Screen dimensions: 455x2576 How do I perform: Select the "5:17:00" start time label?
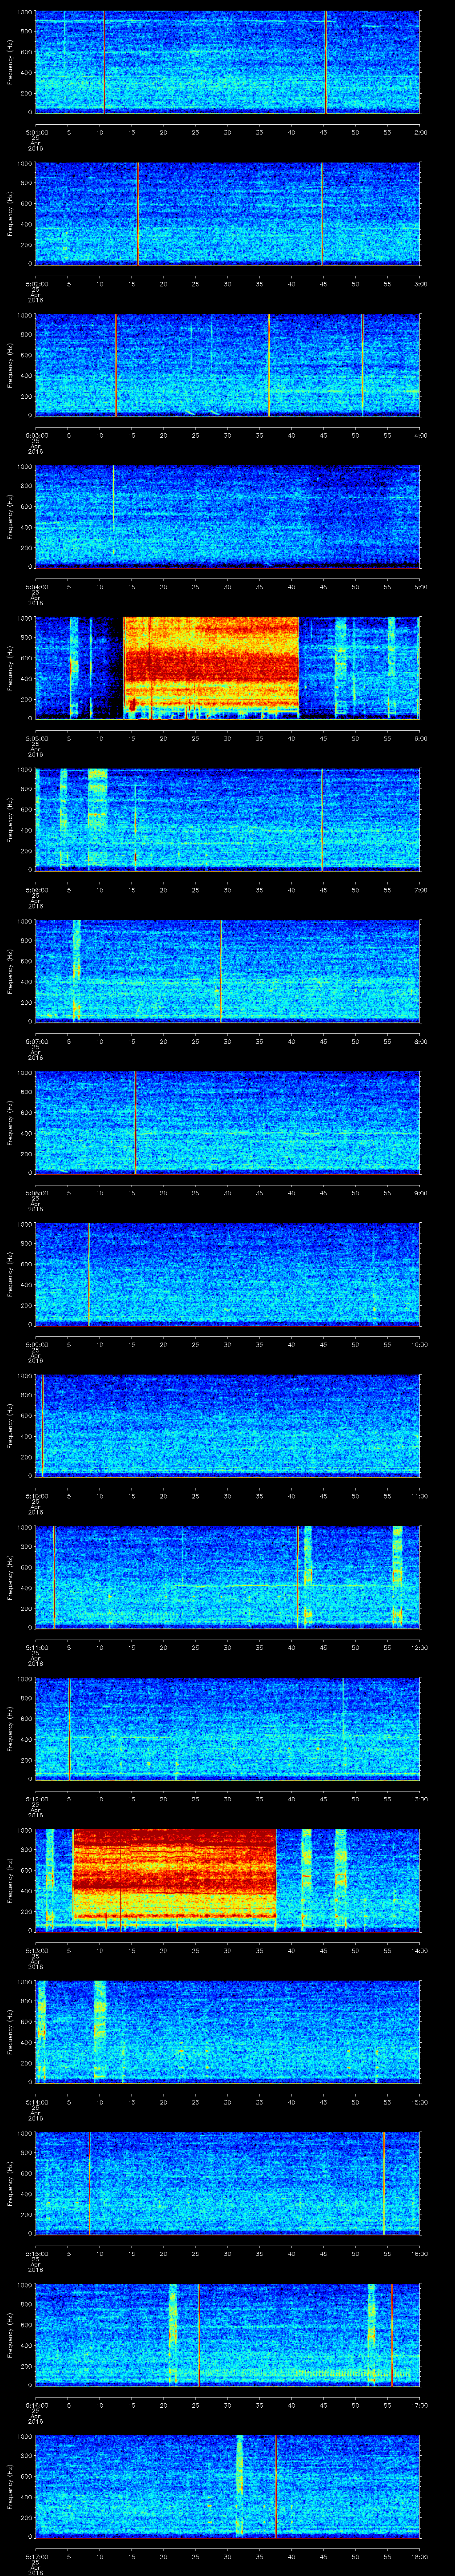[36, 2557]
